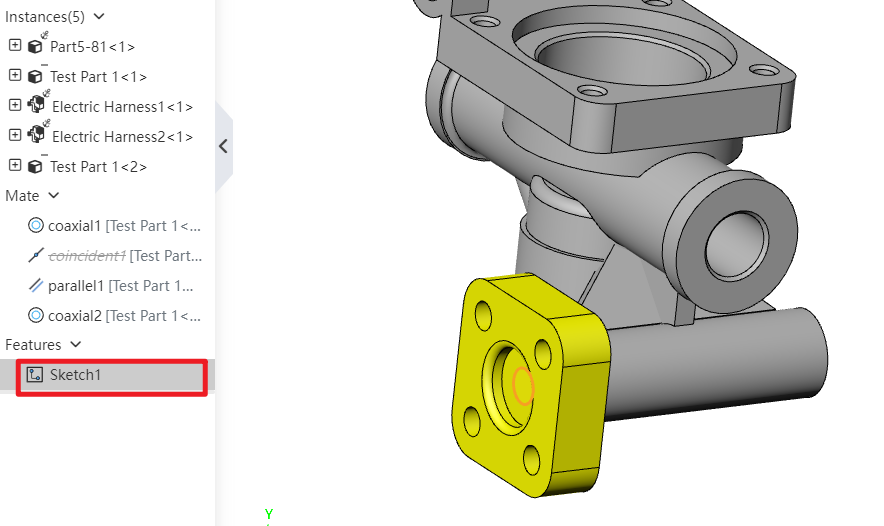Expand Electric Harness1<1> tree node
The height and width of the screenshot is (526, 884).
[15, 105]
